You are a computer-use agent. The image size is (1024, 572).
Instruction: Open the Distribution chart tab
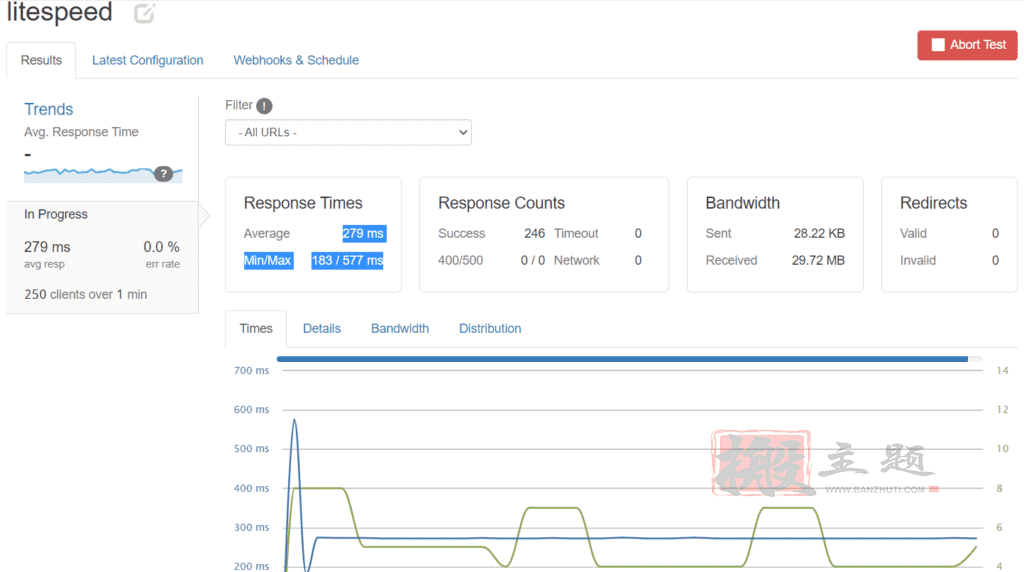coord(490,328)
